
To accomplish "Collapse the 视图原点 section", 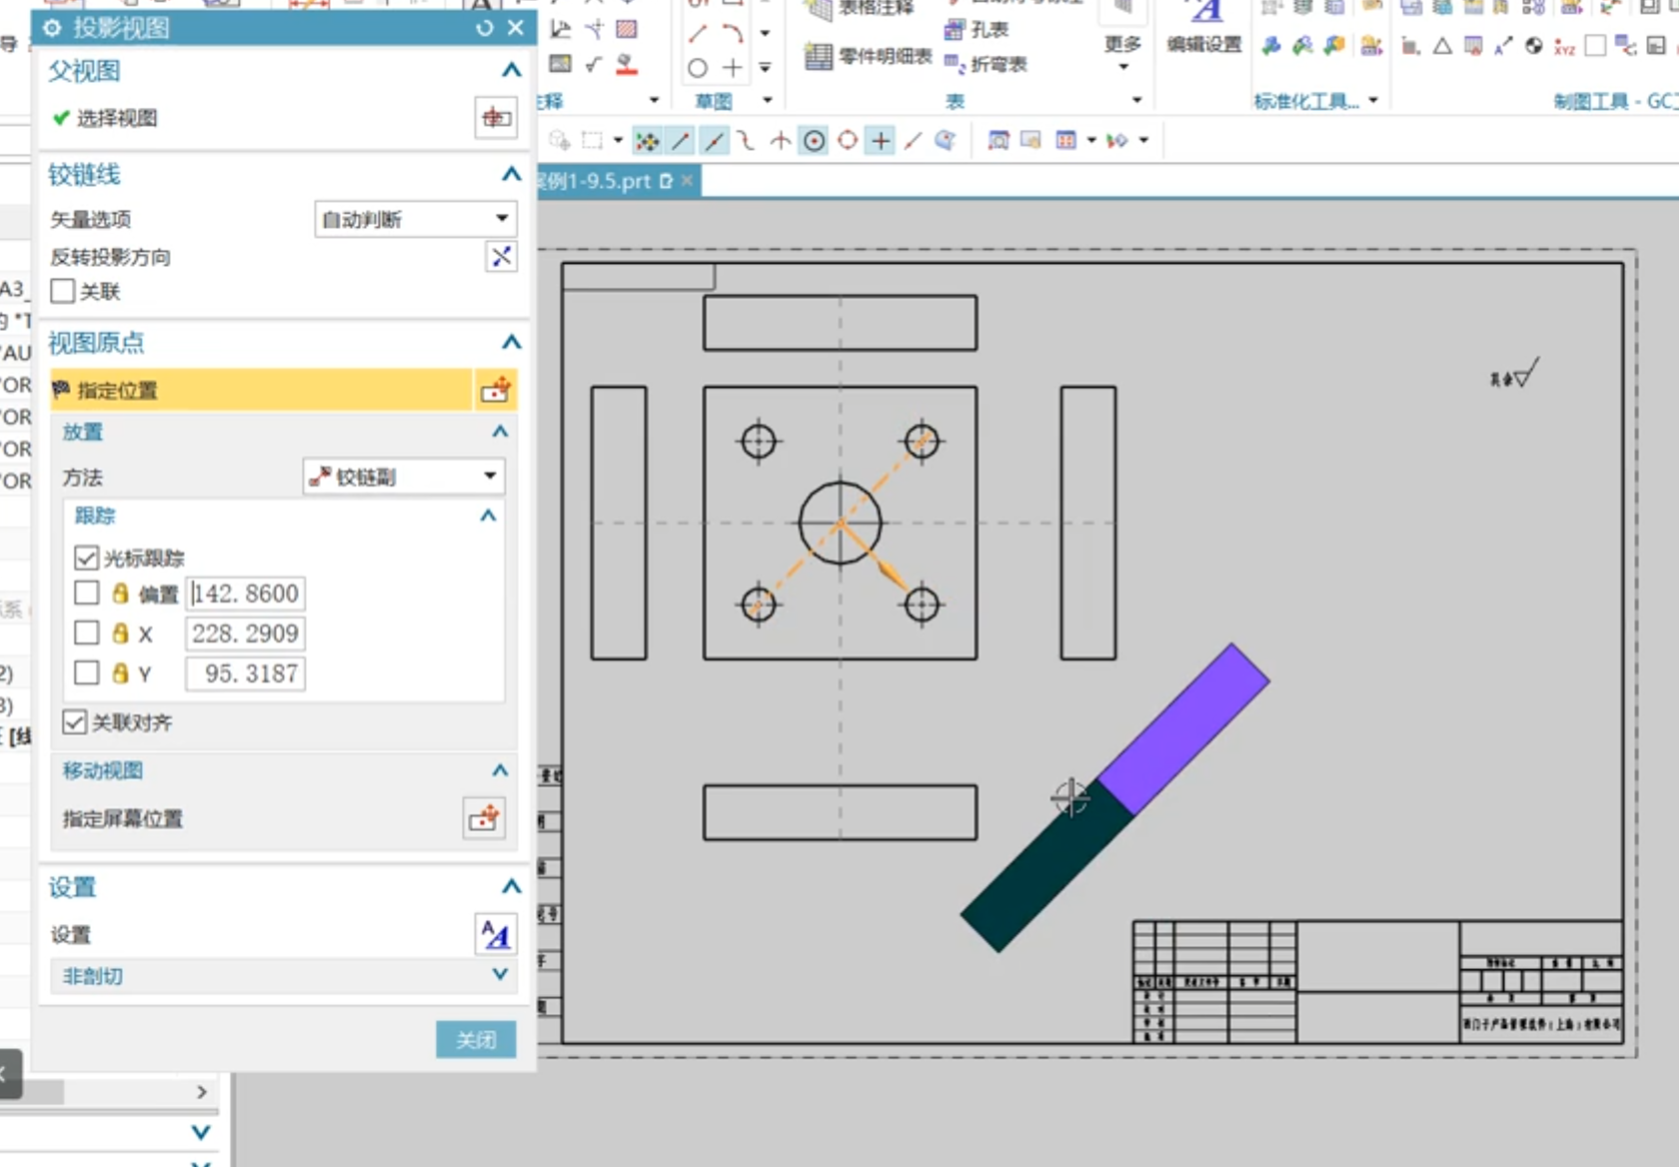I will 511,342.
